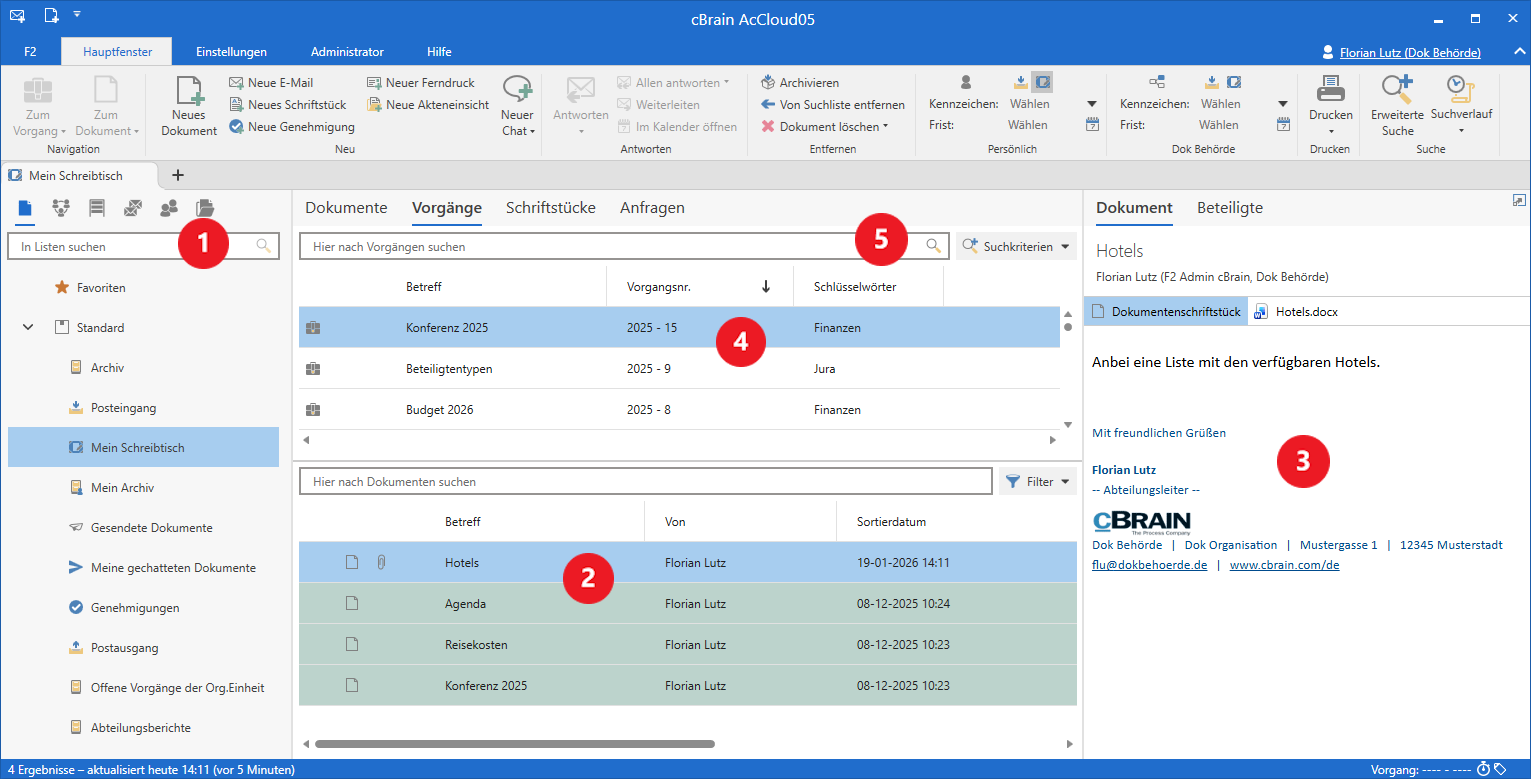The height and width of the screenshot is (779, 1531).
Task: Add a new tab with the plus button
Action: [178, 175]
